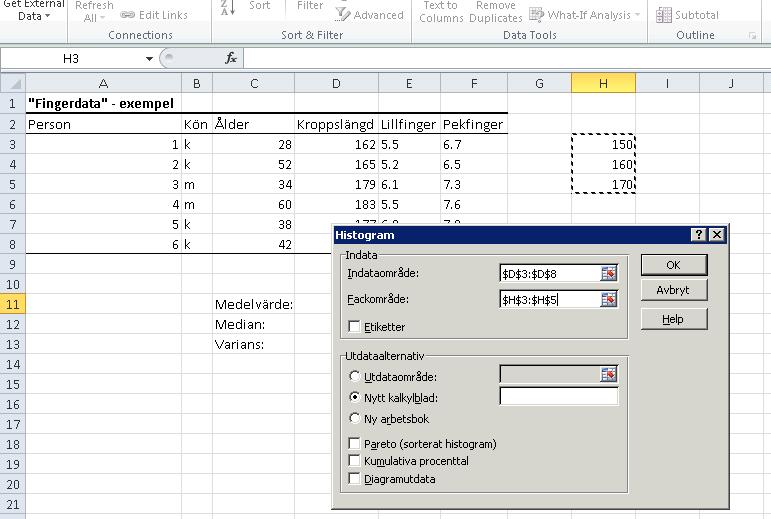Image resolution: width=771 pixels, height=519 pixels.
Task: Click cell D6 with value 183
Action: click(x=336, y=204)
